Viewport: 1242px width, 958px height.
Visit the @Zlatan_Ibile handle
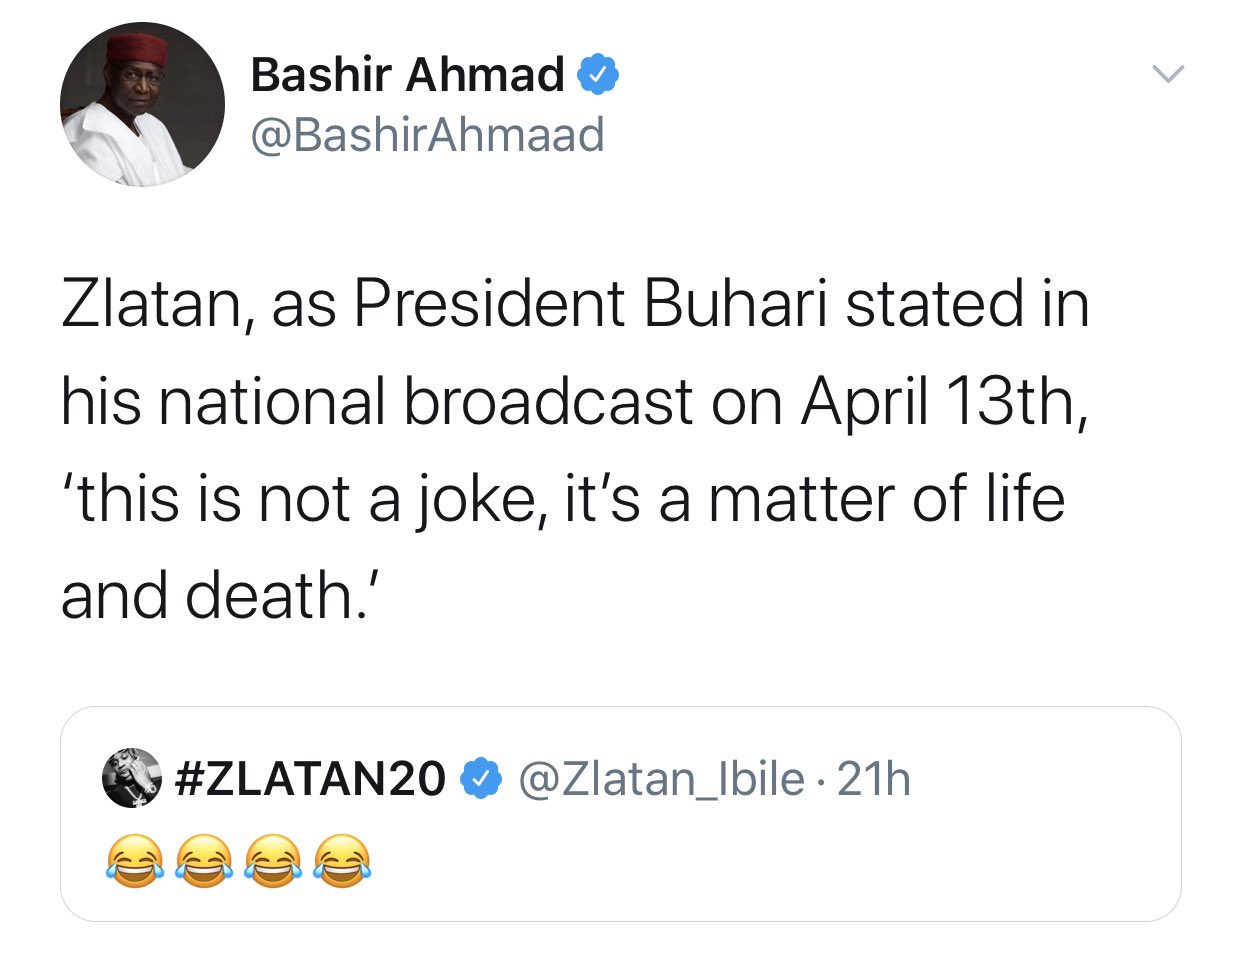[661, 779]
